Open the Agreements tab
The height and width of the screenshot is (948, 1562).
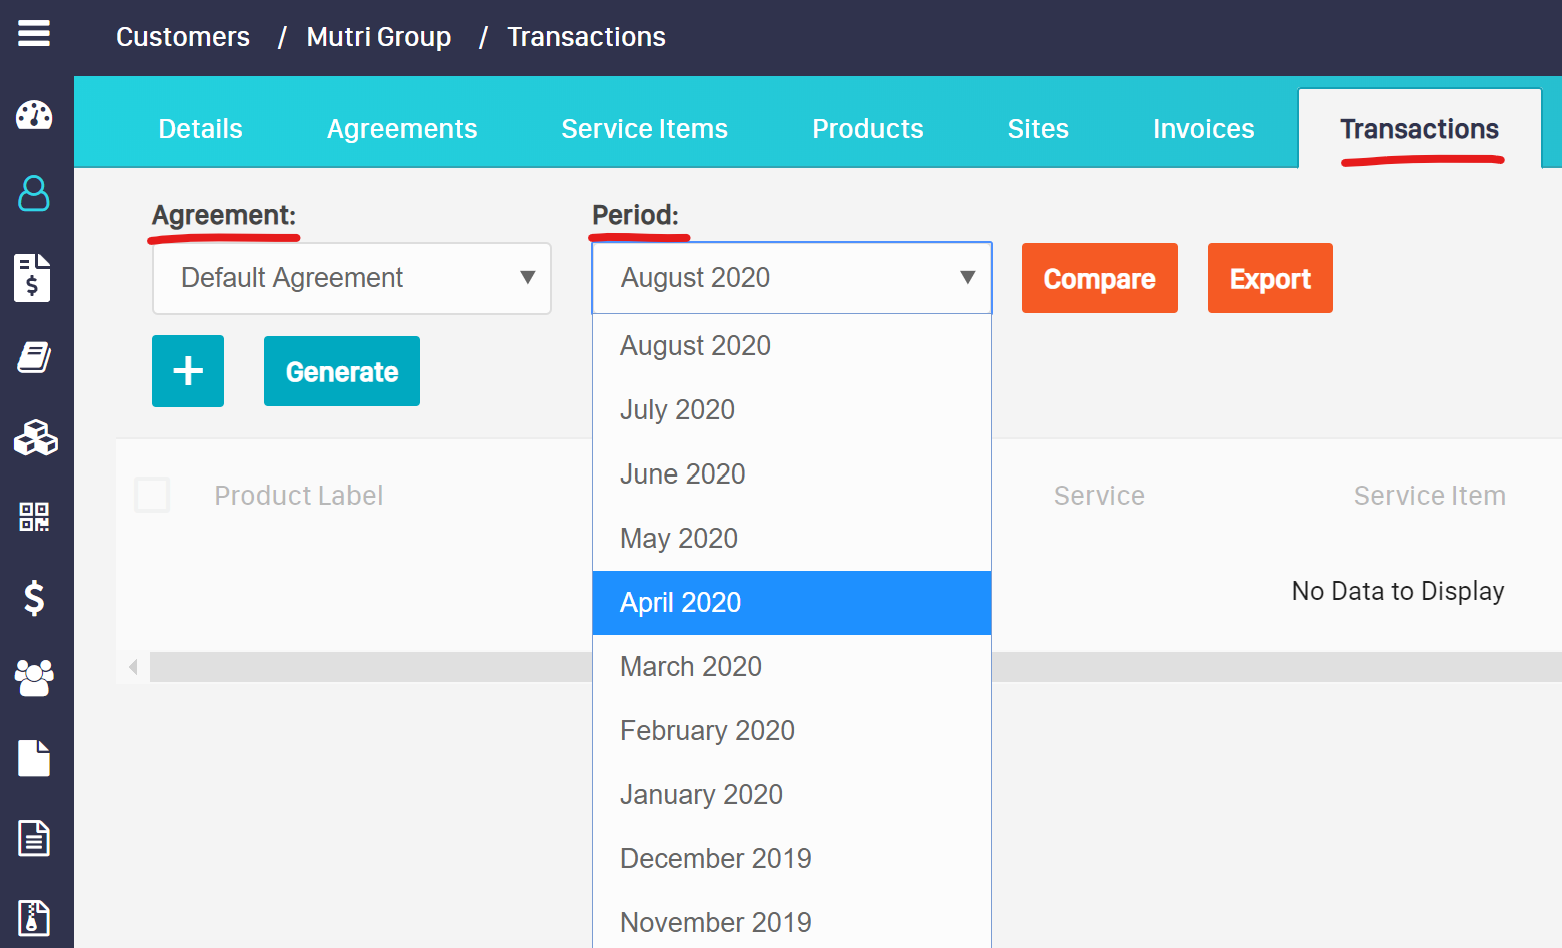tap(402, 128)
